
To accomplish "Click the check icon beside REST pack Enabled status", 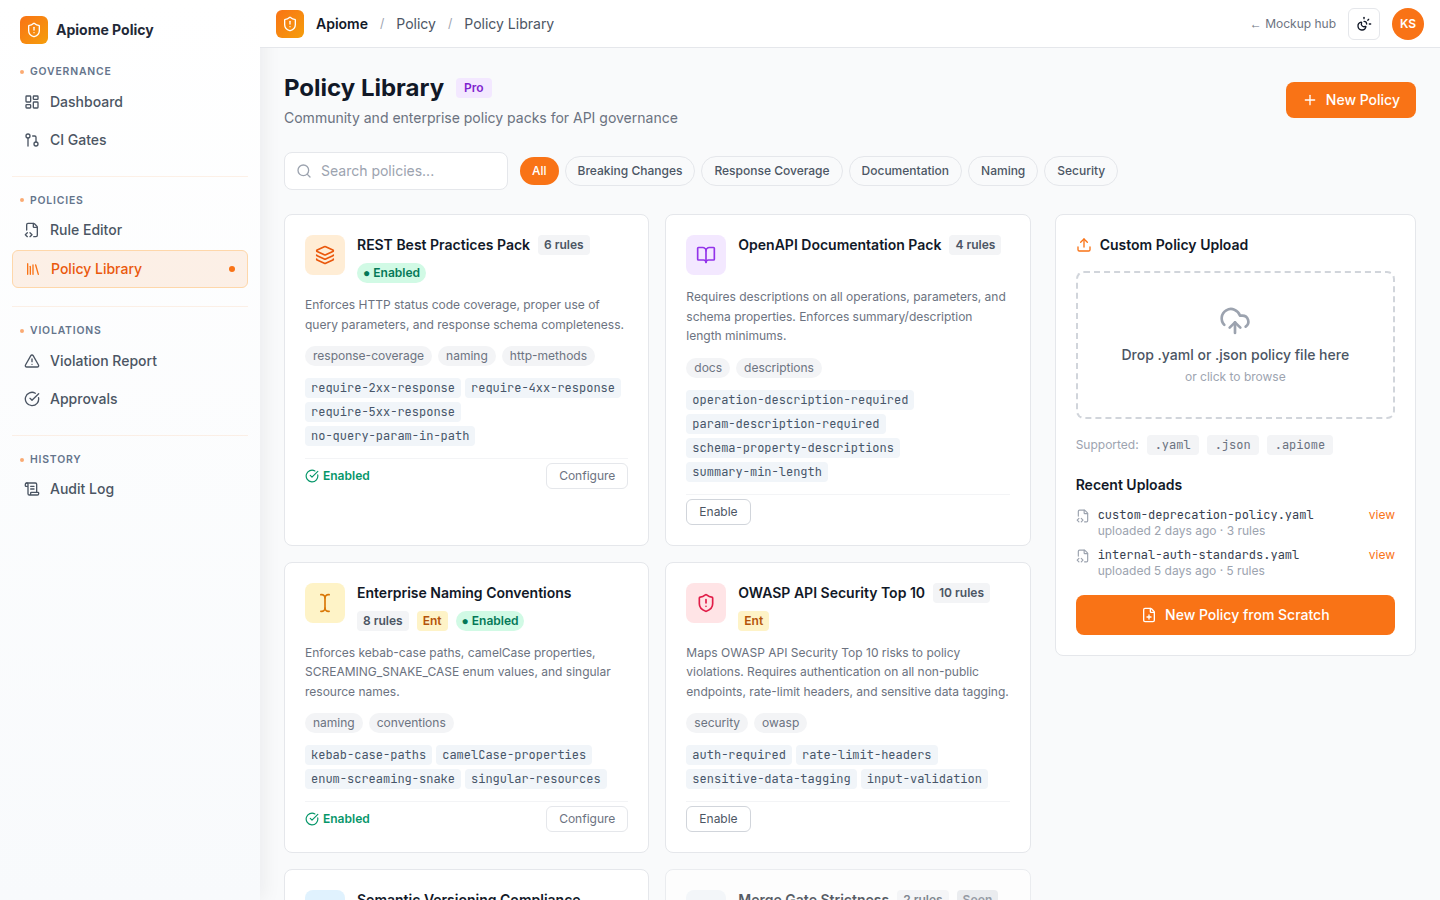I will [312, 476].
